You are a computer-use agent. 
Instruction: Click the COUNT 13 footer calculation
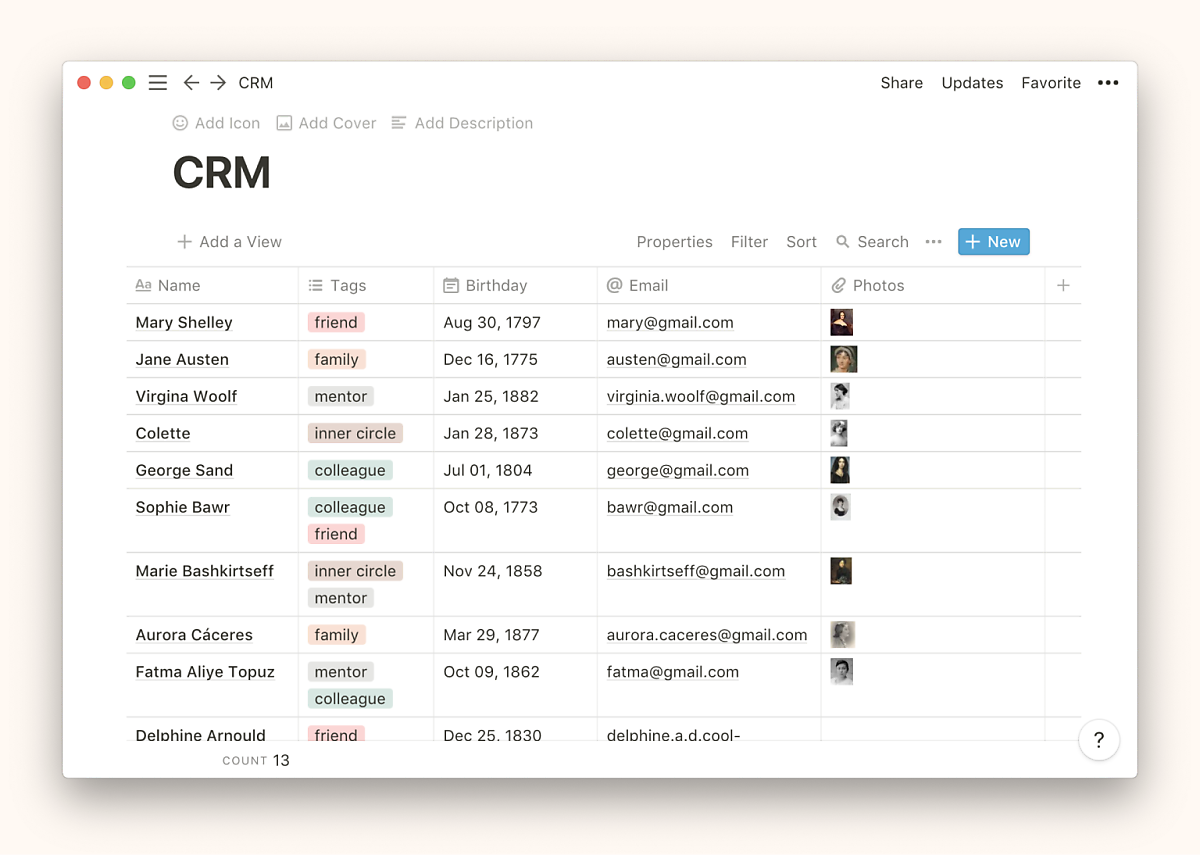(x=256, y=760)
